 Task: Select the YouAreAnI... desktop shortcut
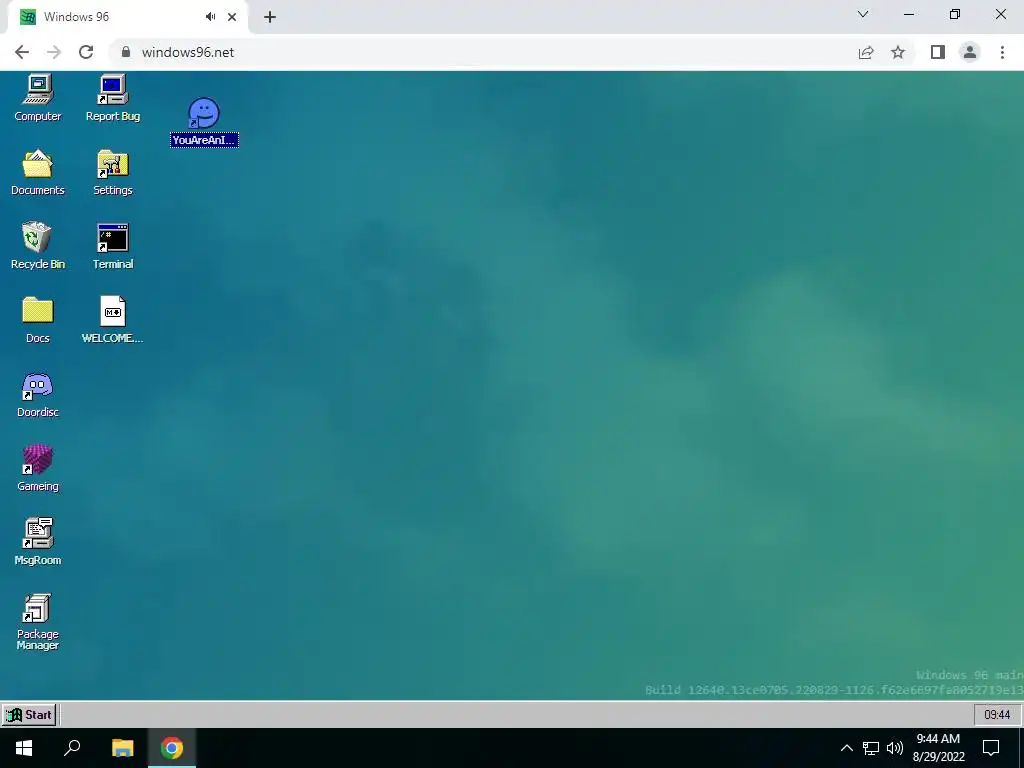pyautogui.click(x=204, y=122)
